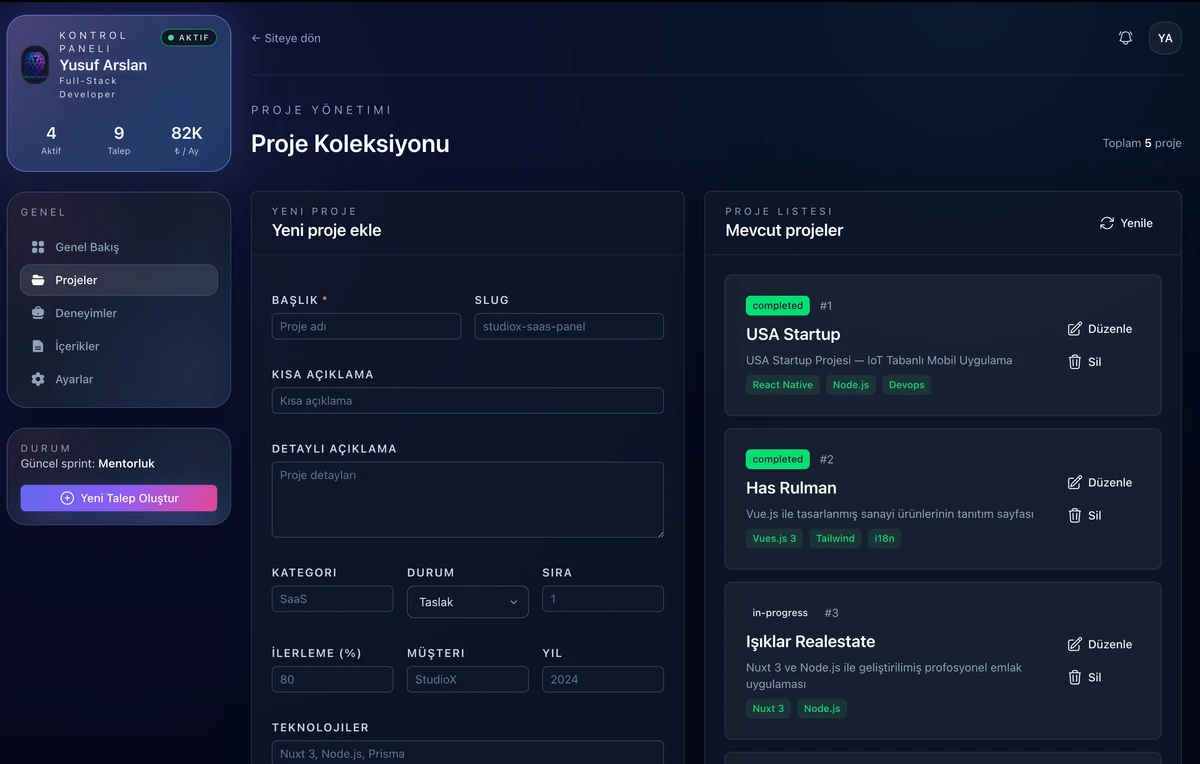Click the Başlık project name field

click(366, 326)
